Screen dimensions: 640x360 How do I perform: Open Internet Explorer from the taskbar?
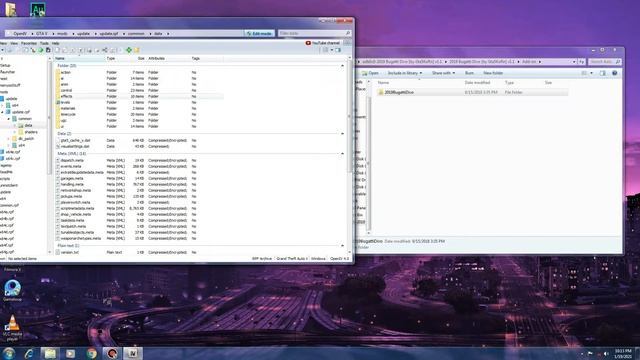29,353
